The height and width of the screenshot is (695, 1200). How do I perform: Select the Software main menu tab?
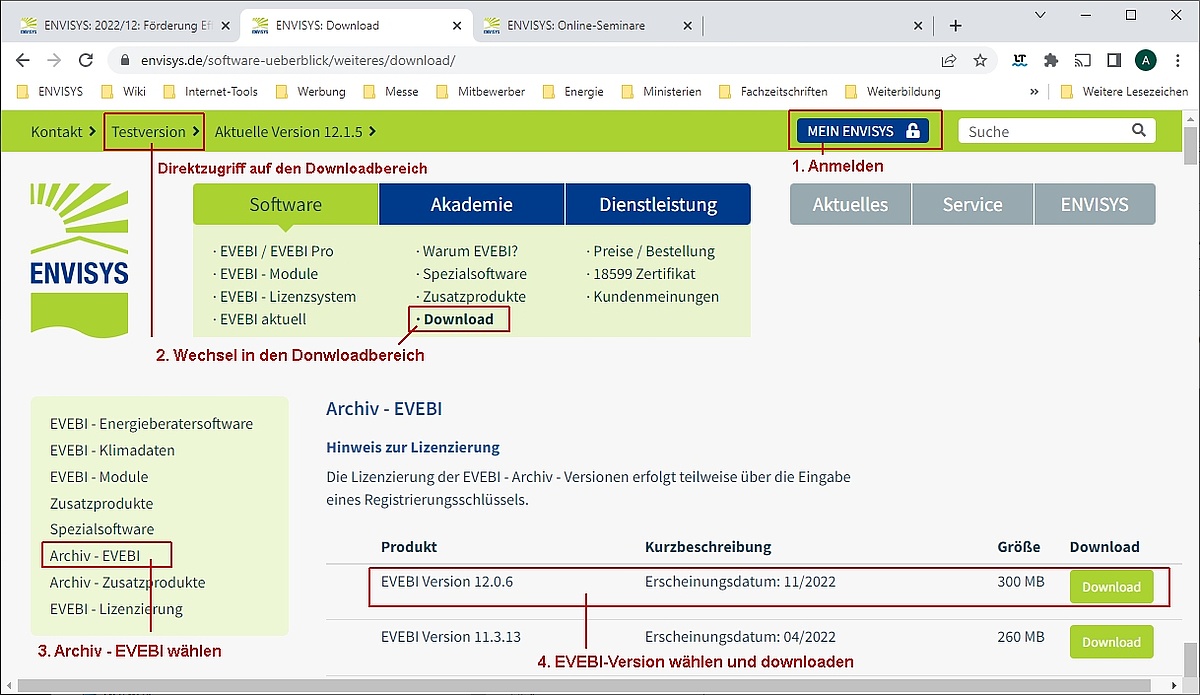click(x=286, y=204)
